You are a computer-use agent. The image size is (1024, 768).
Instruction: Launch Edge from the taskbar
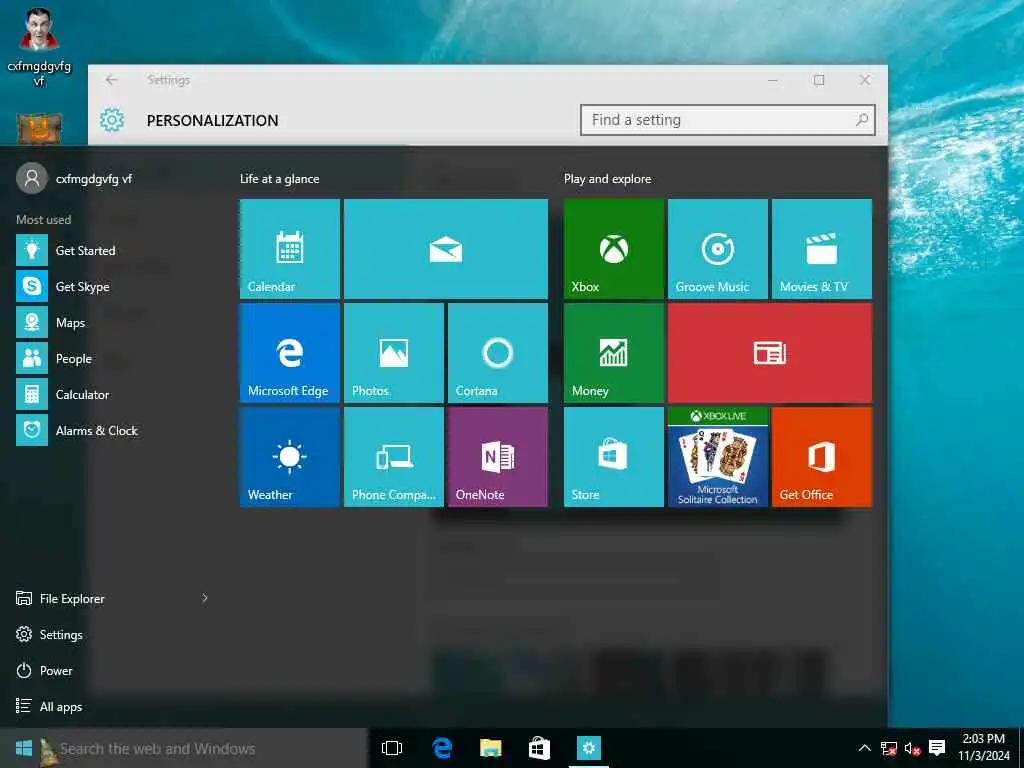pos(442,748)
